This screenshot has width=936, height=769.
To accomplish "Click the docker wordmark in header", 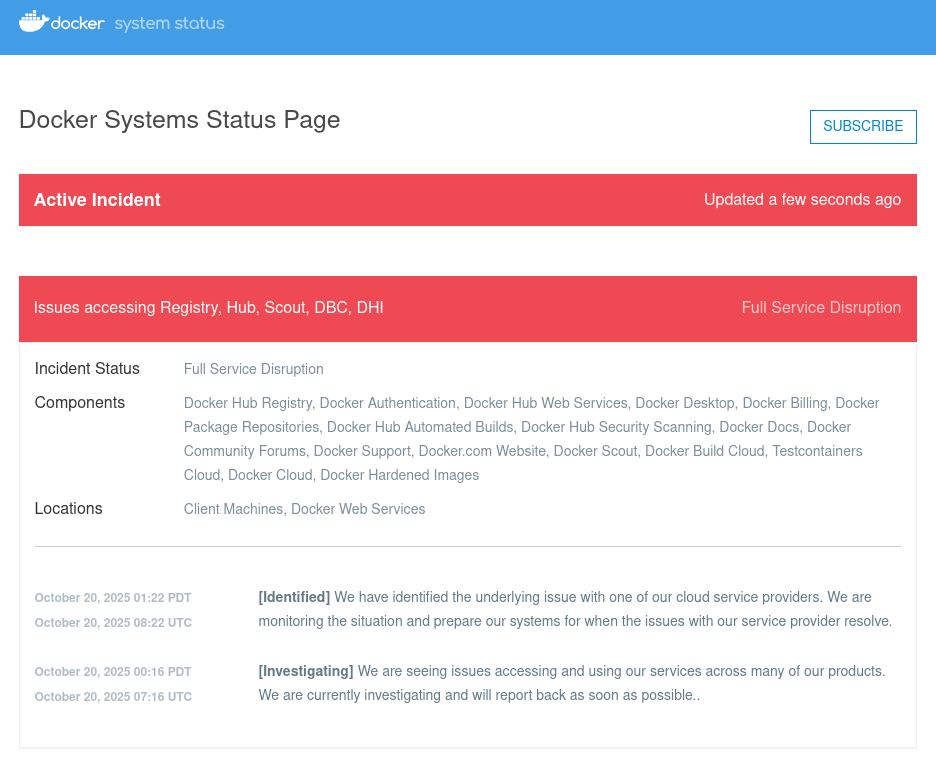I will click(x=78, y=23).
